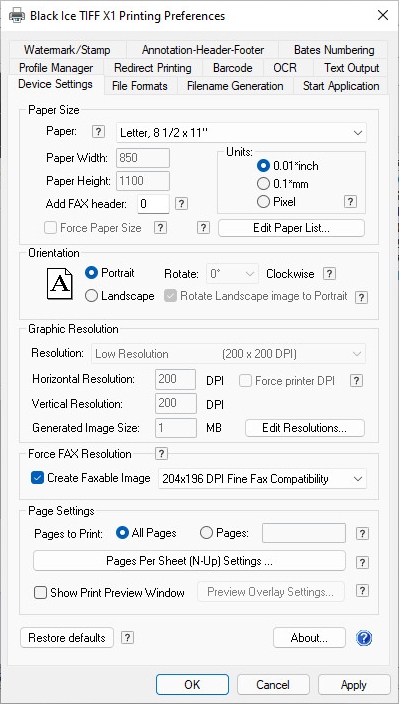
Task: Uncheck Create Faxable Image checkbox
Action: pos(37,478)
